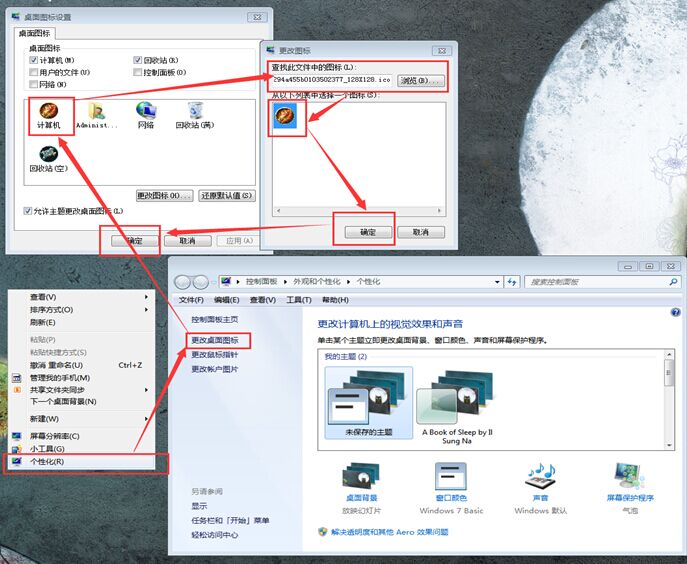The image size is (687, 564).
Task: Click the refresh button beside address bar
Action: (511, 282)
